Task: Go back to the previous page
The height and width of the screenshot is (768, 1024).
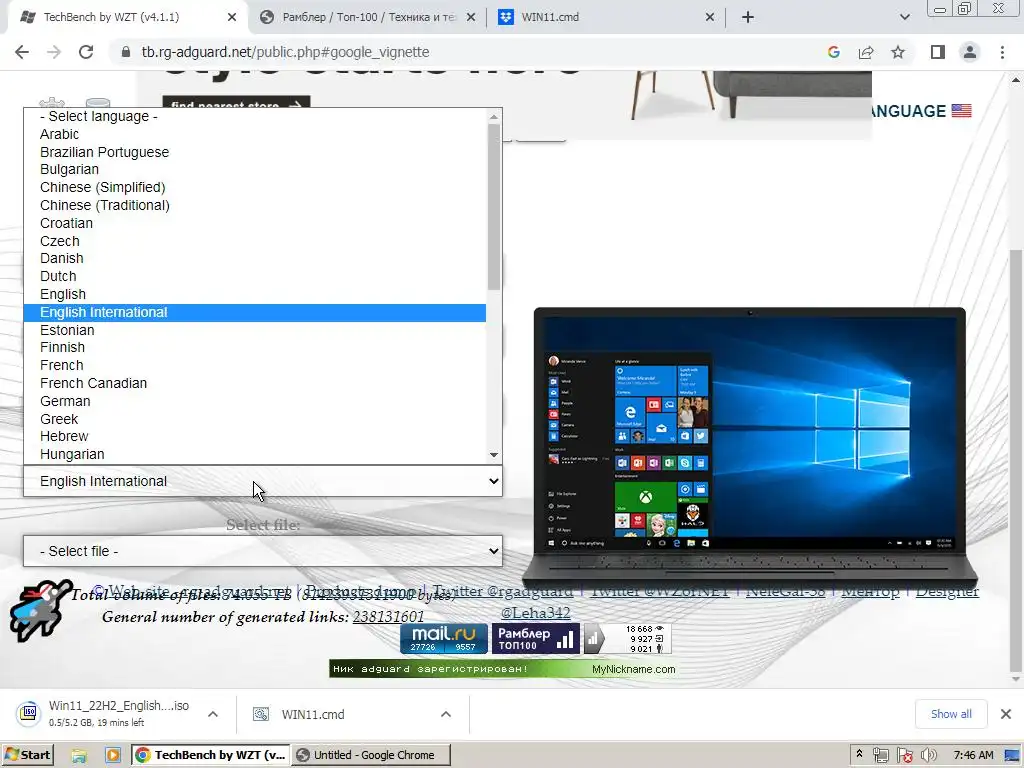Action: pos(22,52)
